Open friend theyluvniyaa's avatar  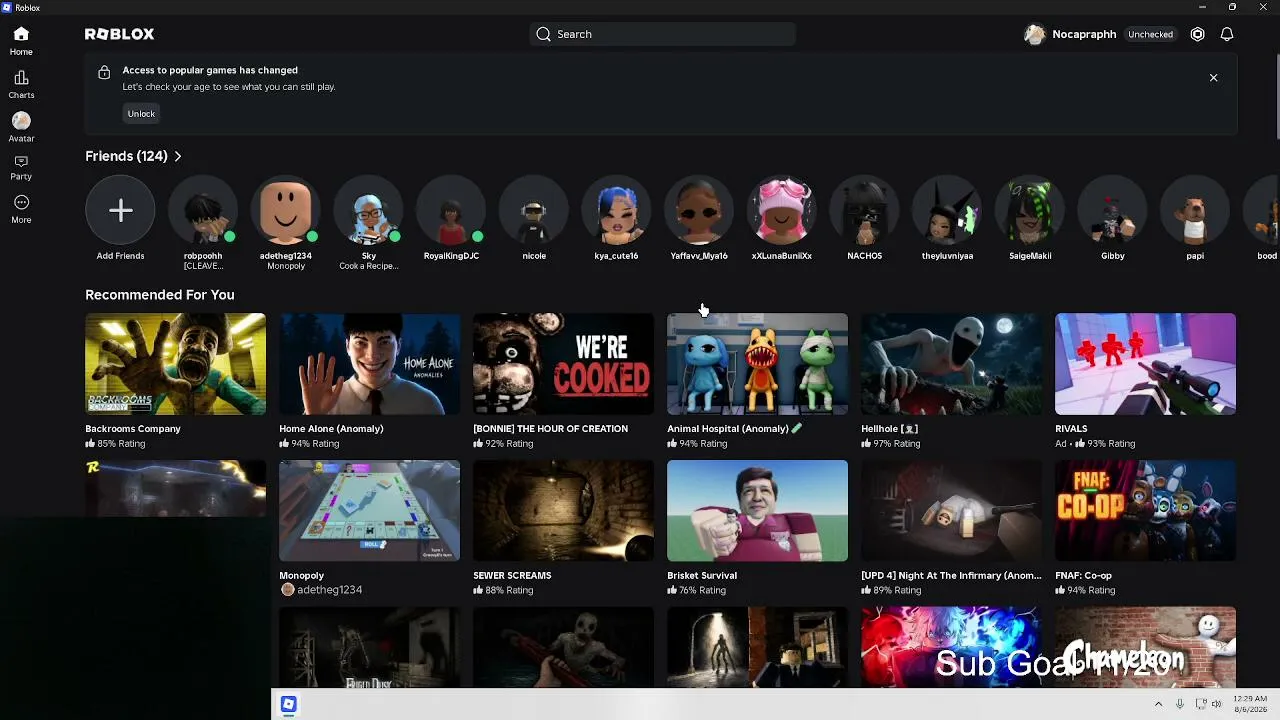point(947,210)
